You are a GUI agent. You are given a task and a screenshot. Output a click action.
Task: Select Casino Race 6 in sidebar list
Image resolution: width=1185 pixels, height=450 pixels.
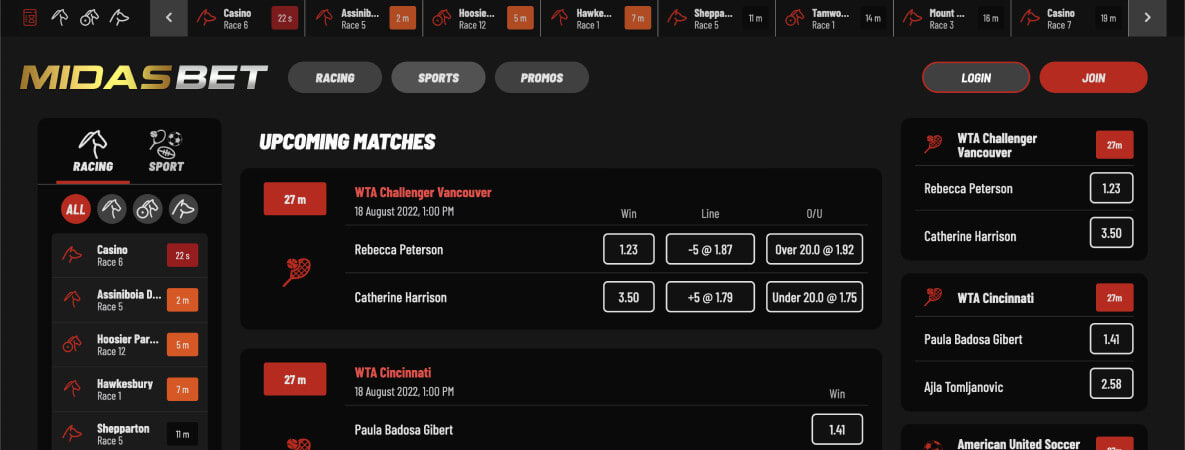tap(129, 256)
